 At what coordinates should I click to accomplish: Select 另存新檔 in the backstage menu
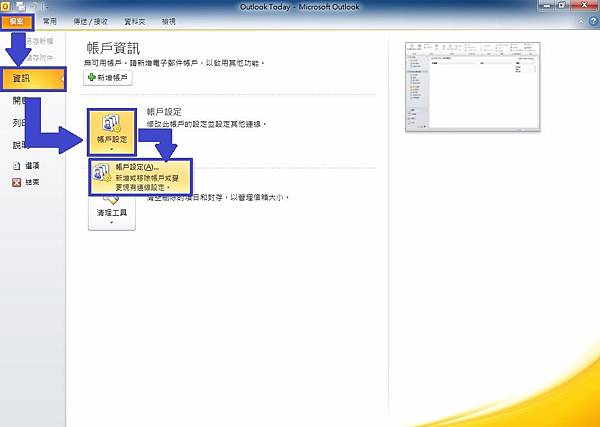click(39, 41)
